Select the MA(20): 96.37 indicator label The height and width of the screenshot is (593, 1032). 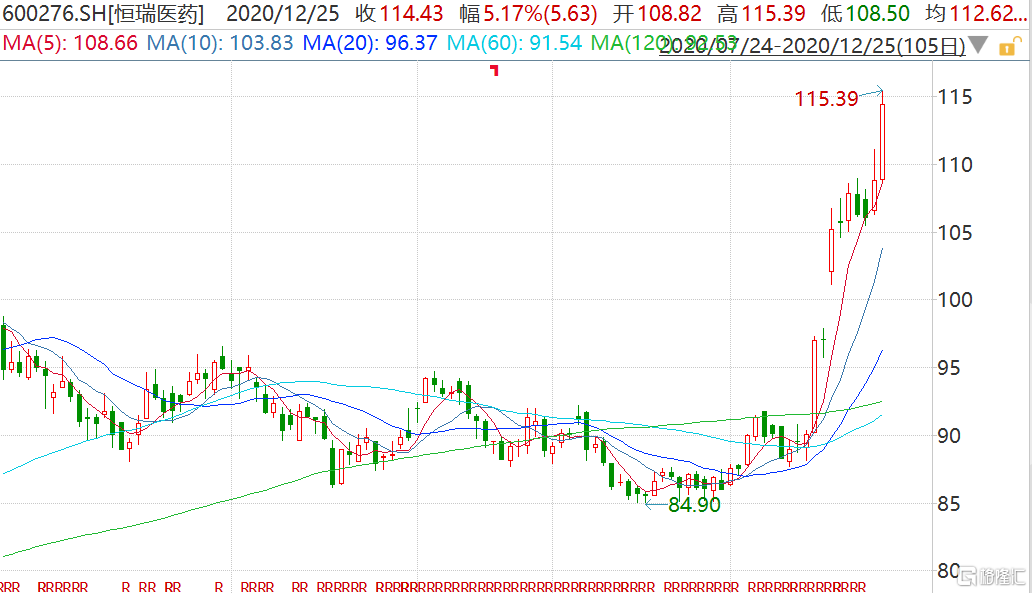[370, 43]
